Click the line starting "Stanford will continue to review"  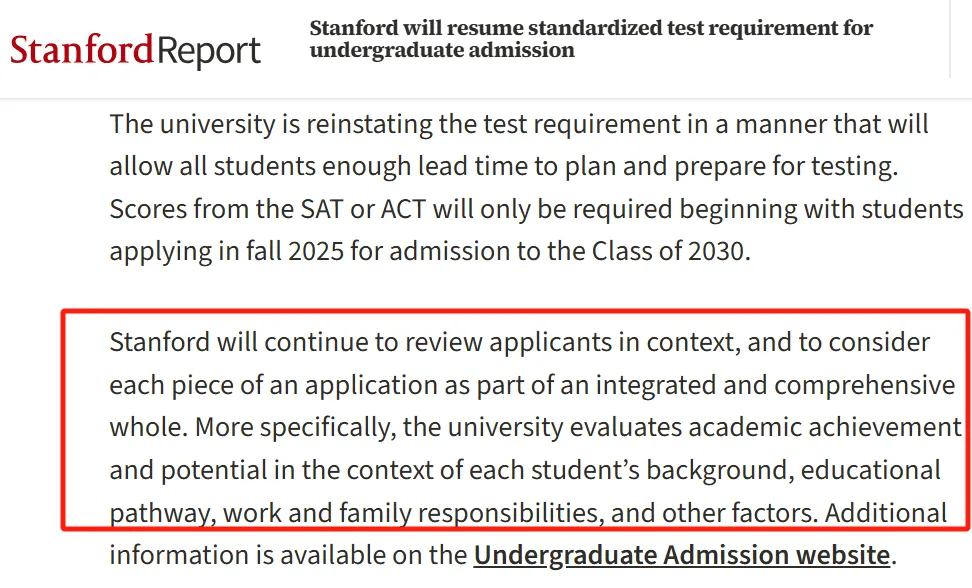[x=519, y=342]
